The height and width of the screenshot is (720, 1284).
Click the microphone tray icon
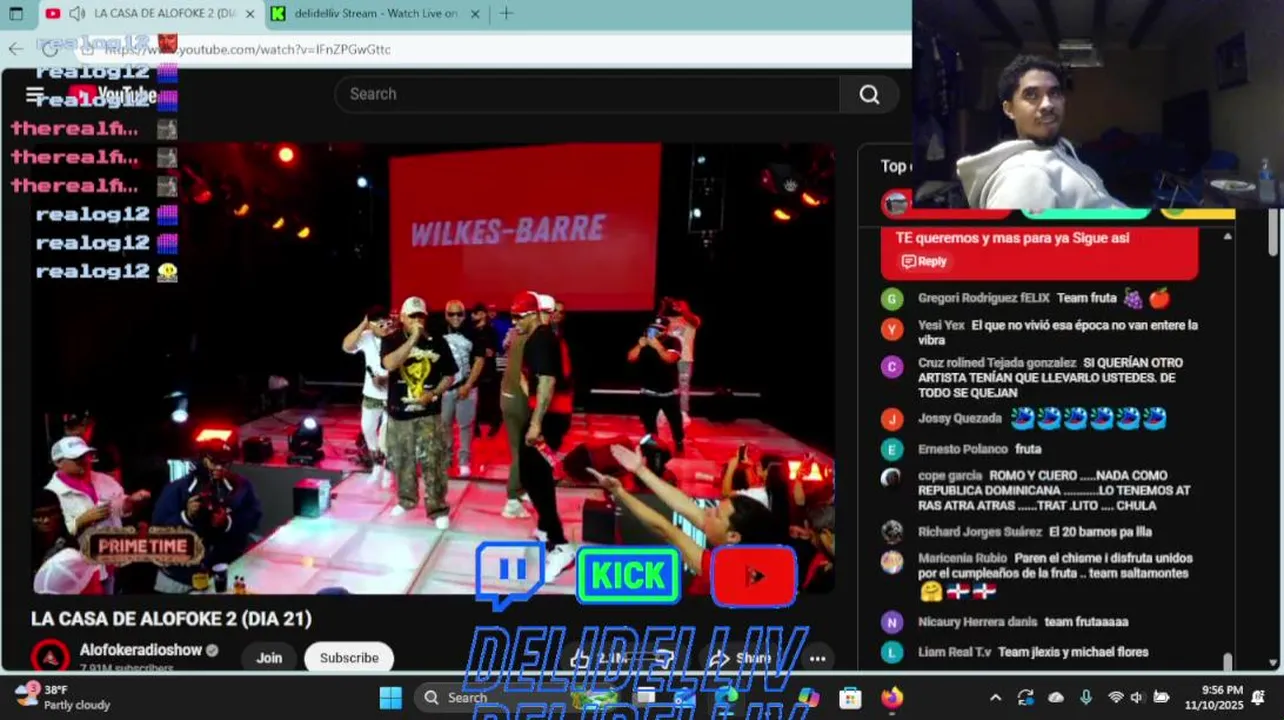tap(1086, 697)
